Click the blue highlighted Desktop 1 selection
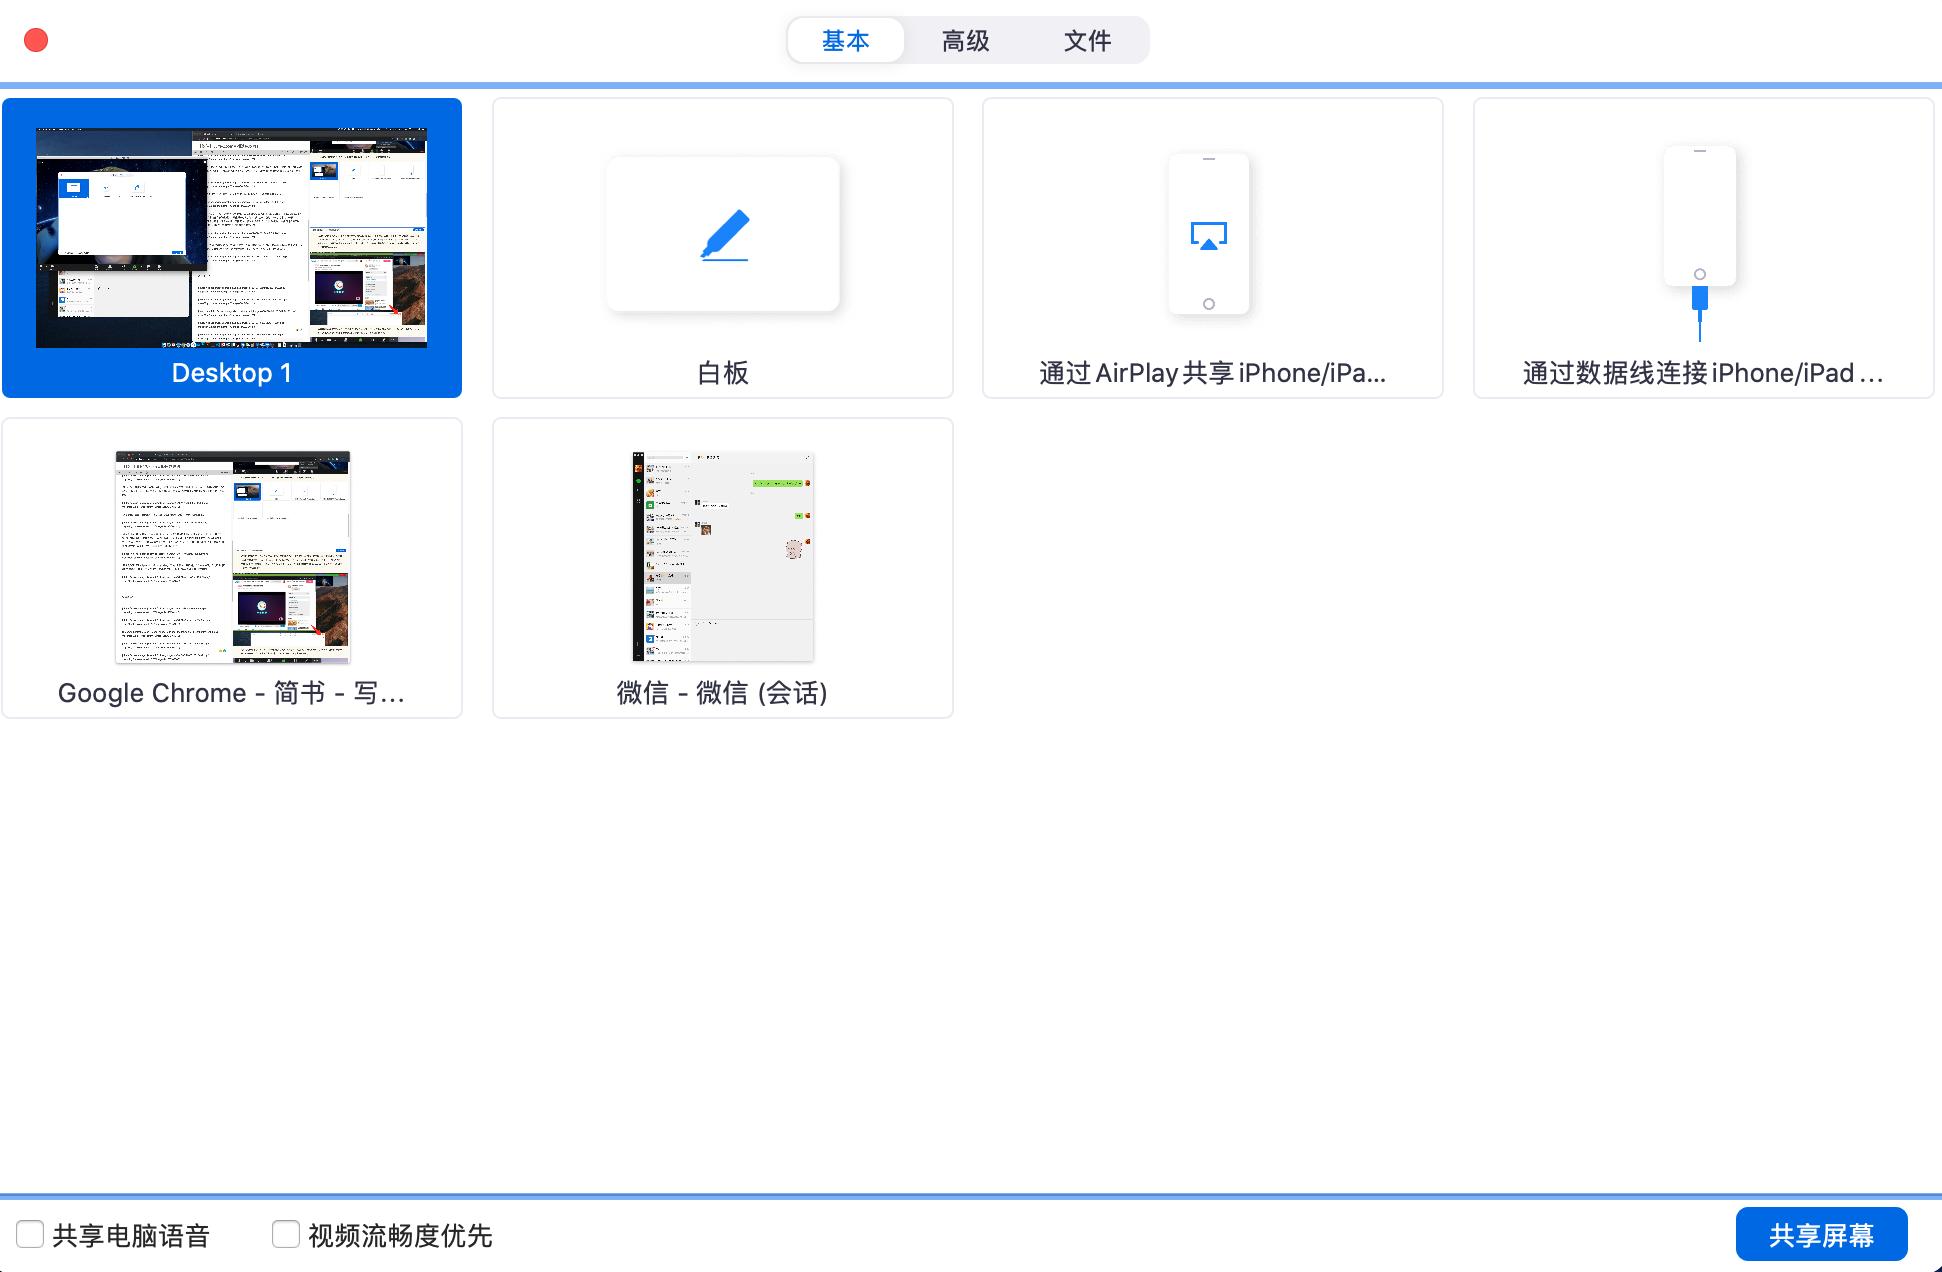 [x=232, y=247]
